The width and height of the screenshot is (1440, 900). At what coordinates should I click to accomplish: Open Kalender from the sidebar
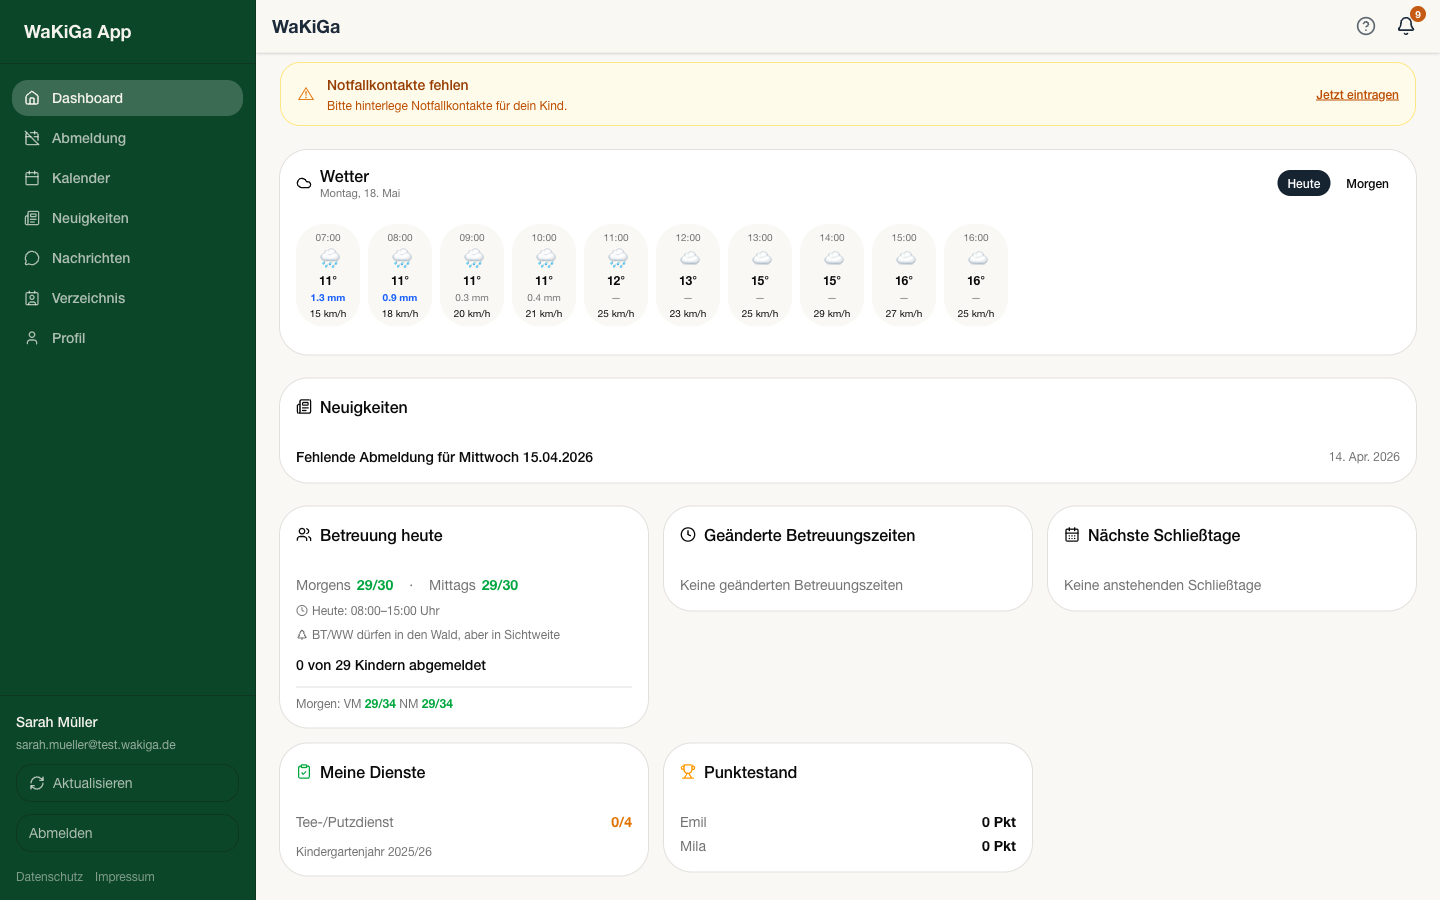point(127,178)
